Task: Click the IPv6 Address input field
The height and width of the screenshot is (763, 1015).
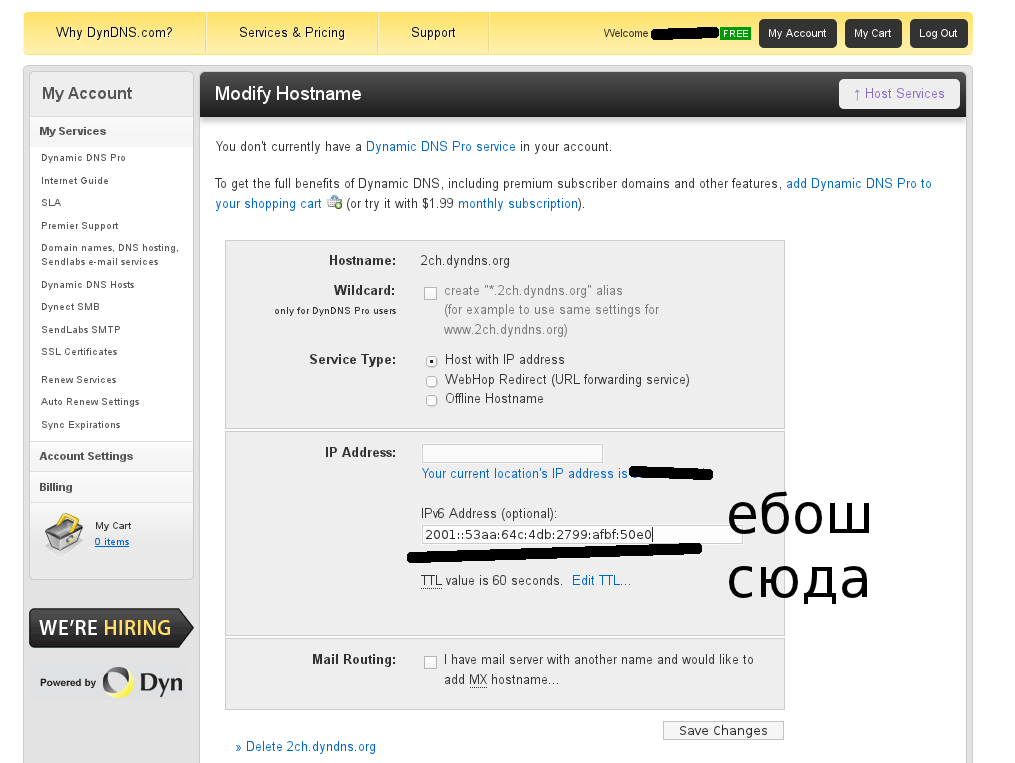Action: point(582,535)
